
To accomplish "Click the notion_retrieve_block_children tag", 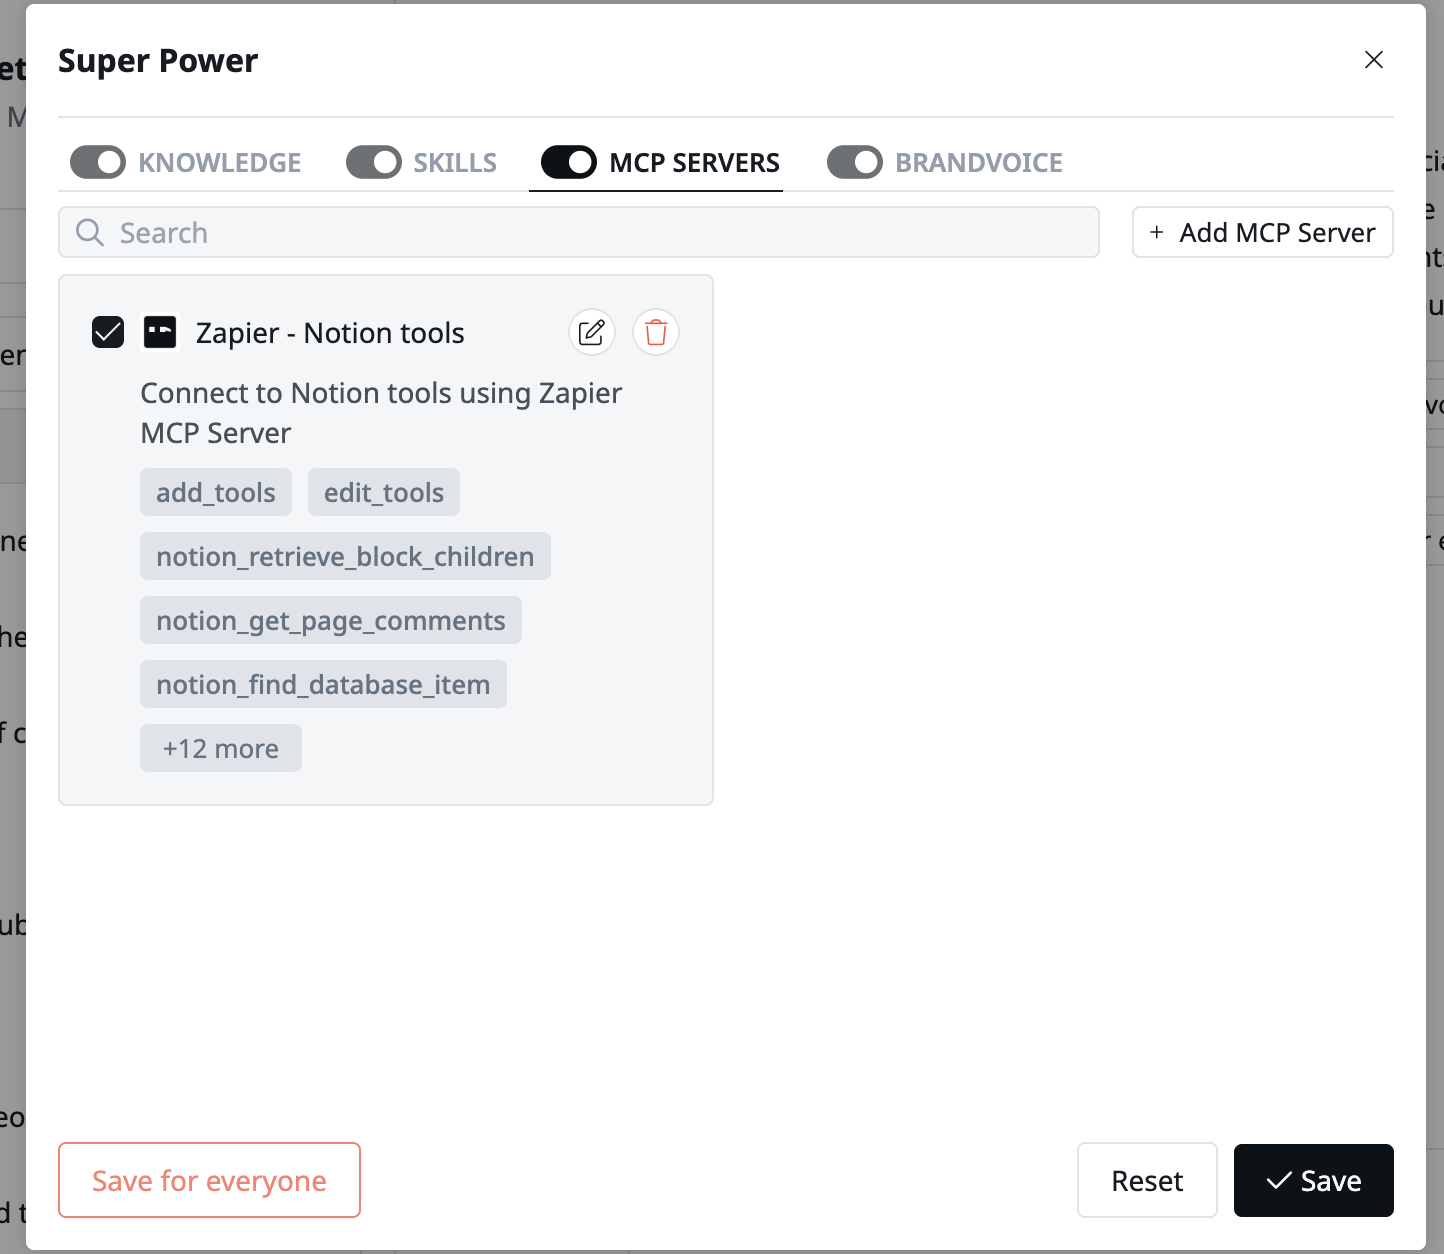I will pos(345,556).
